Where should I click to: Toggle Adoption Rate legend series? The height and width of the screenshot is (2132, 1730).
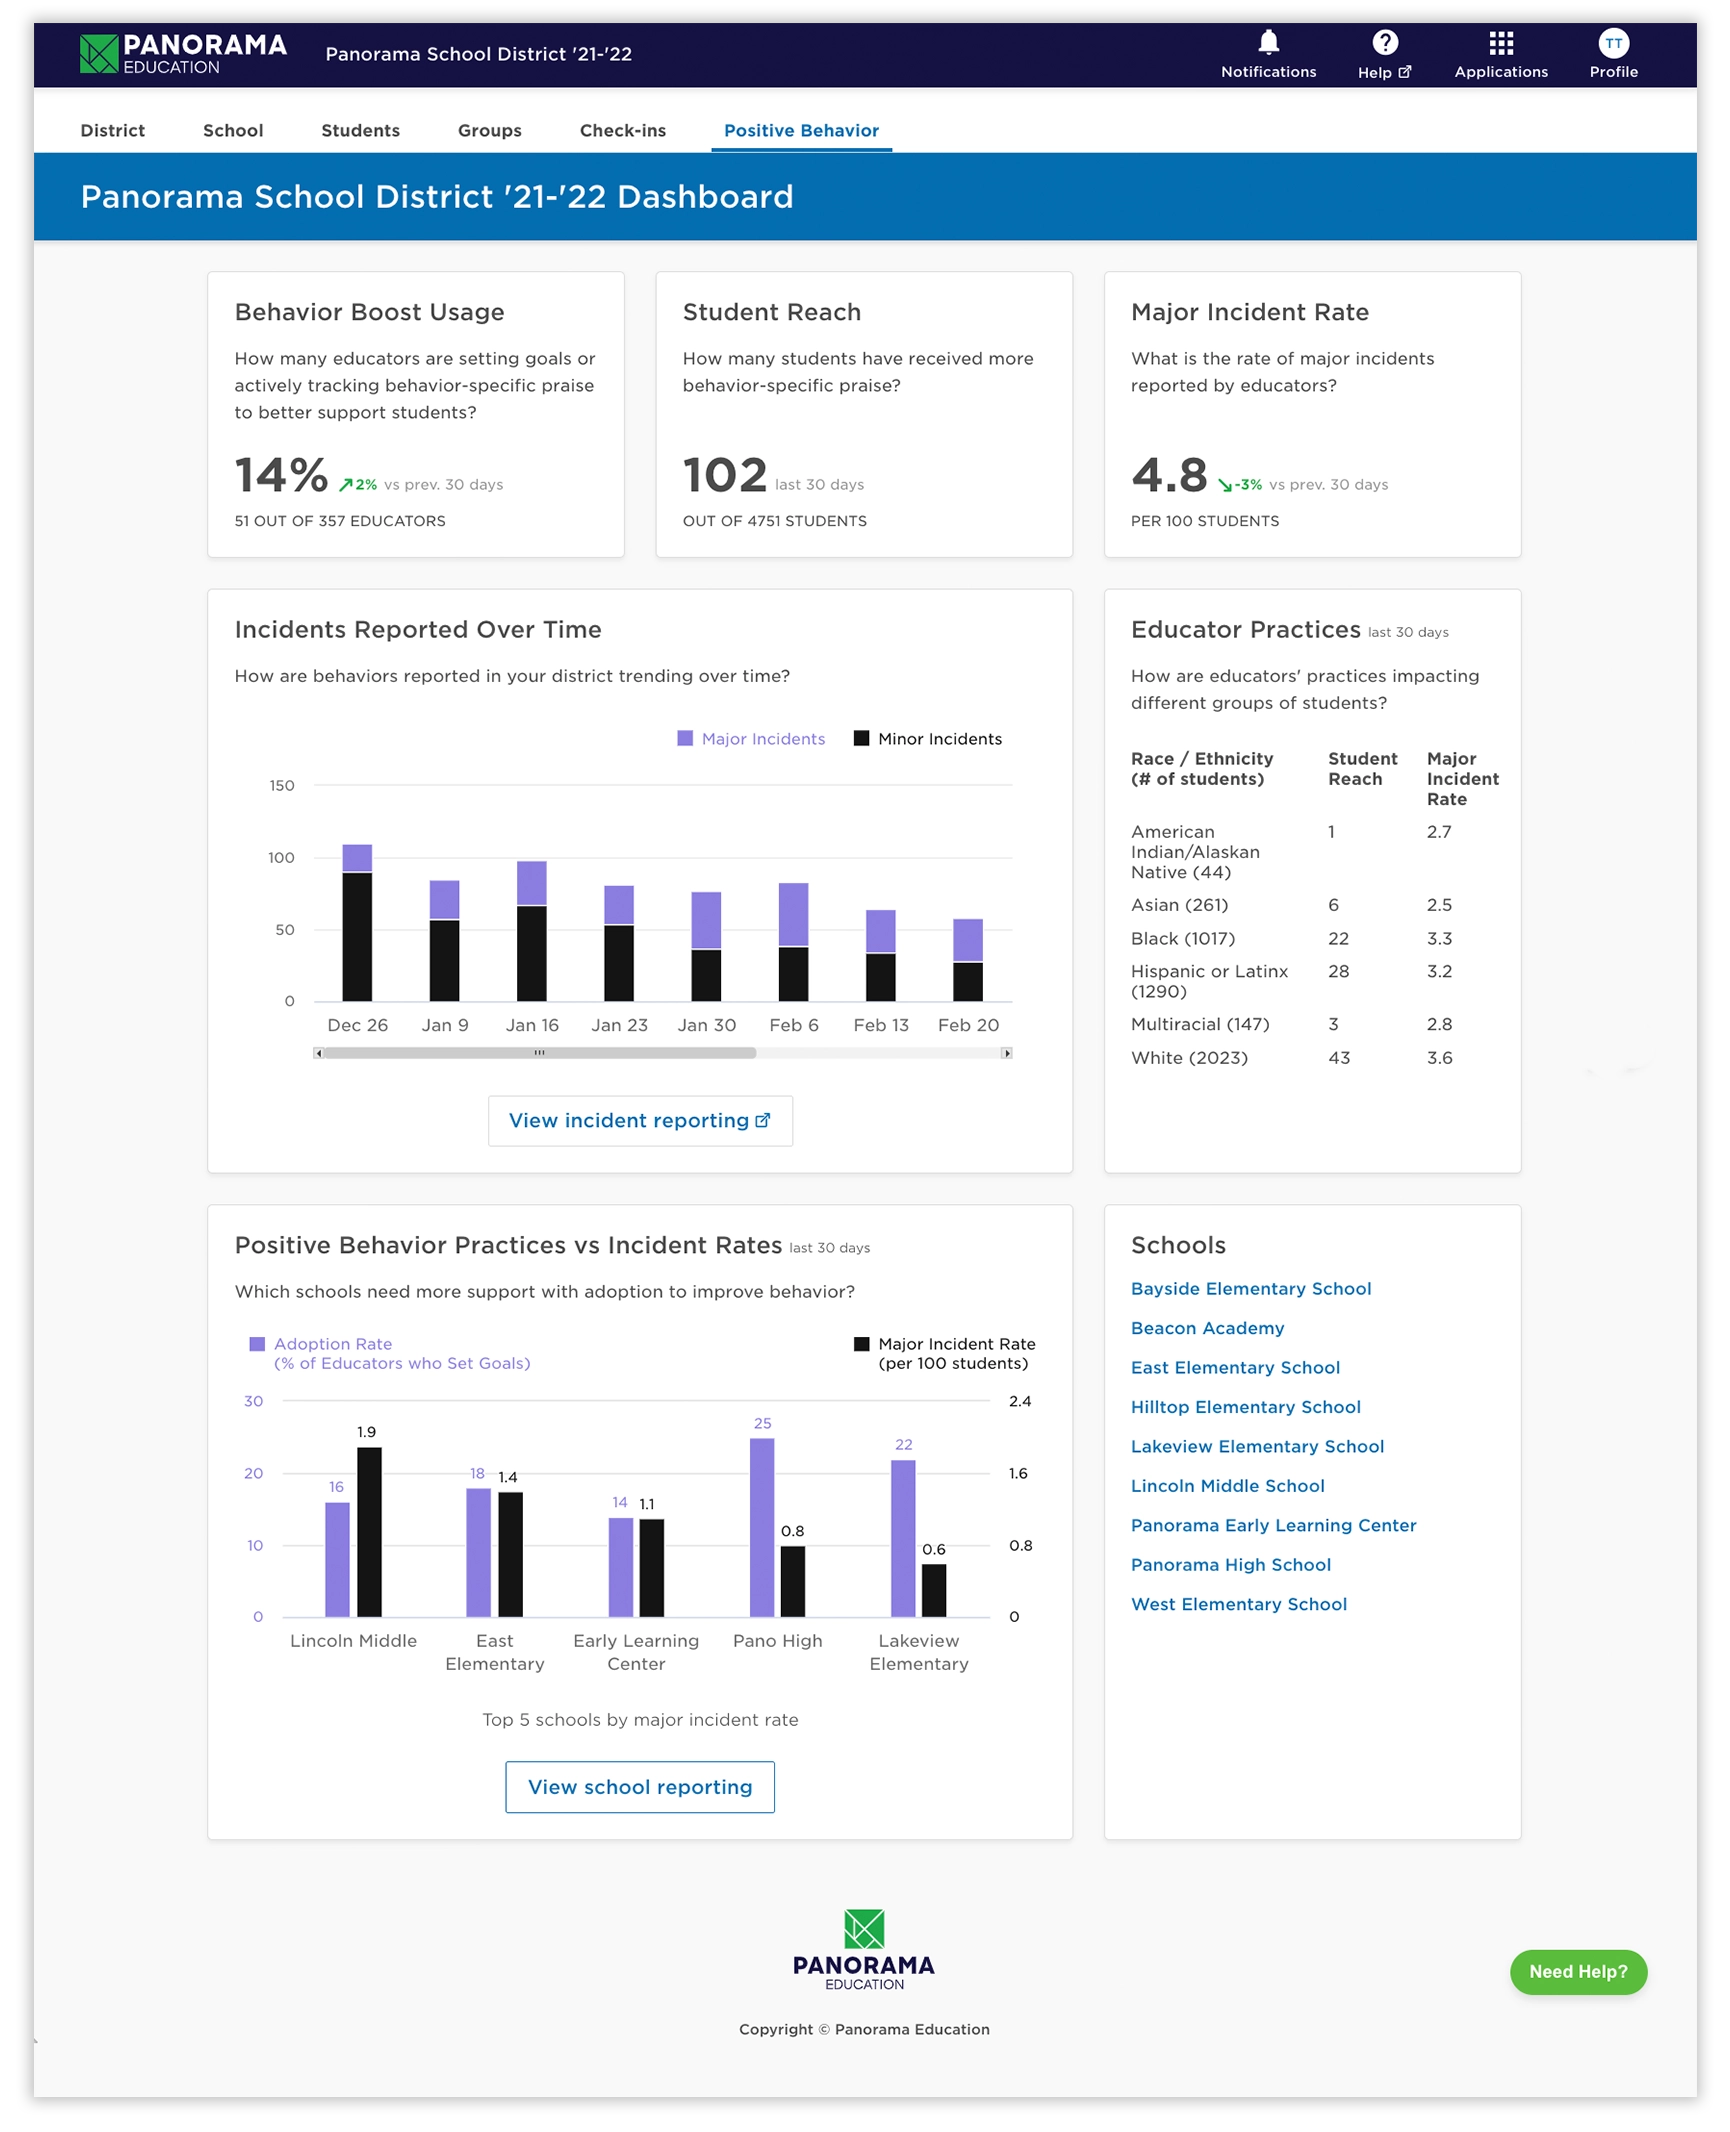point(332,1345)
